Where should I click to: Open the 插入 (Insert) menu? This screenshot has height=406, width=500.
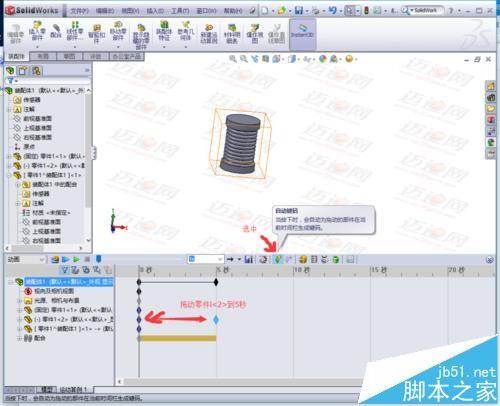tap(155, 11)
